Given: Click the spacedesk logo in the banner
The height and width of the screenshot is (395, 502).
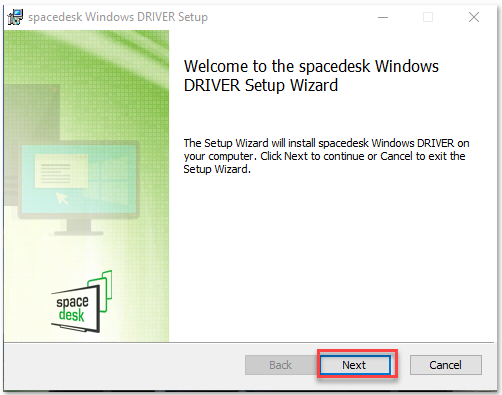Looking at the screenshot, I should [82, 302].
